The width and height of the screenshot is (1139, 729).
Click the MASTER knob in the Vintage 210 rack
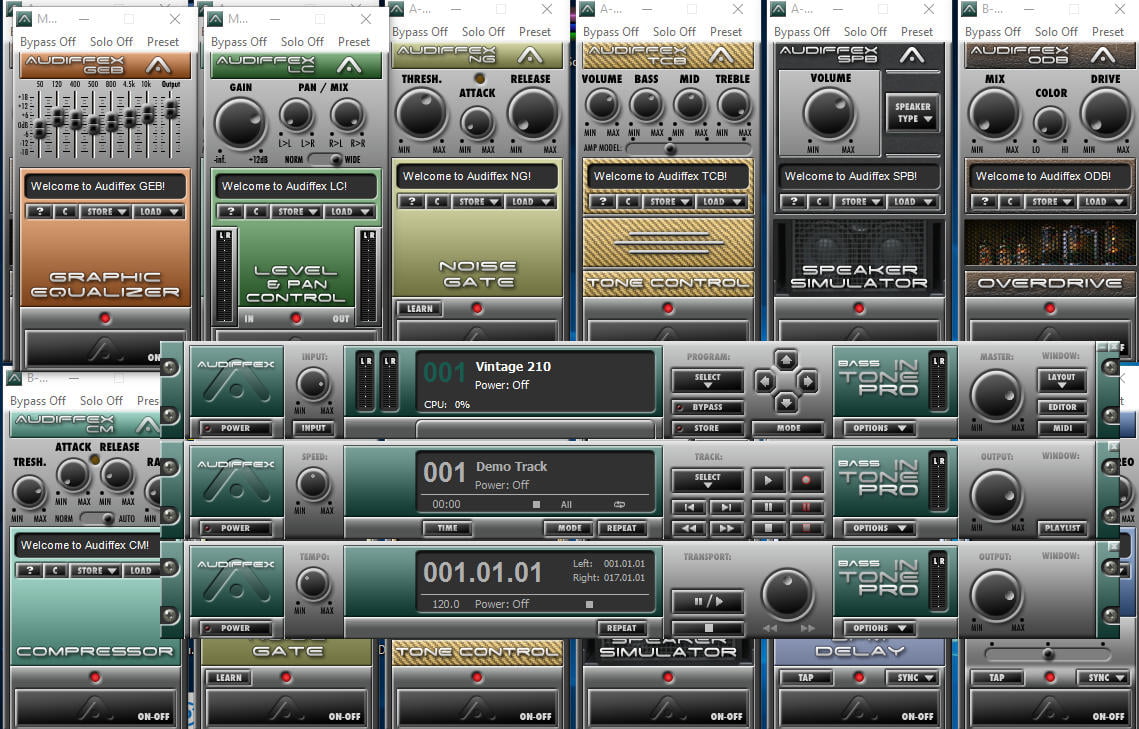click(995, 394)
